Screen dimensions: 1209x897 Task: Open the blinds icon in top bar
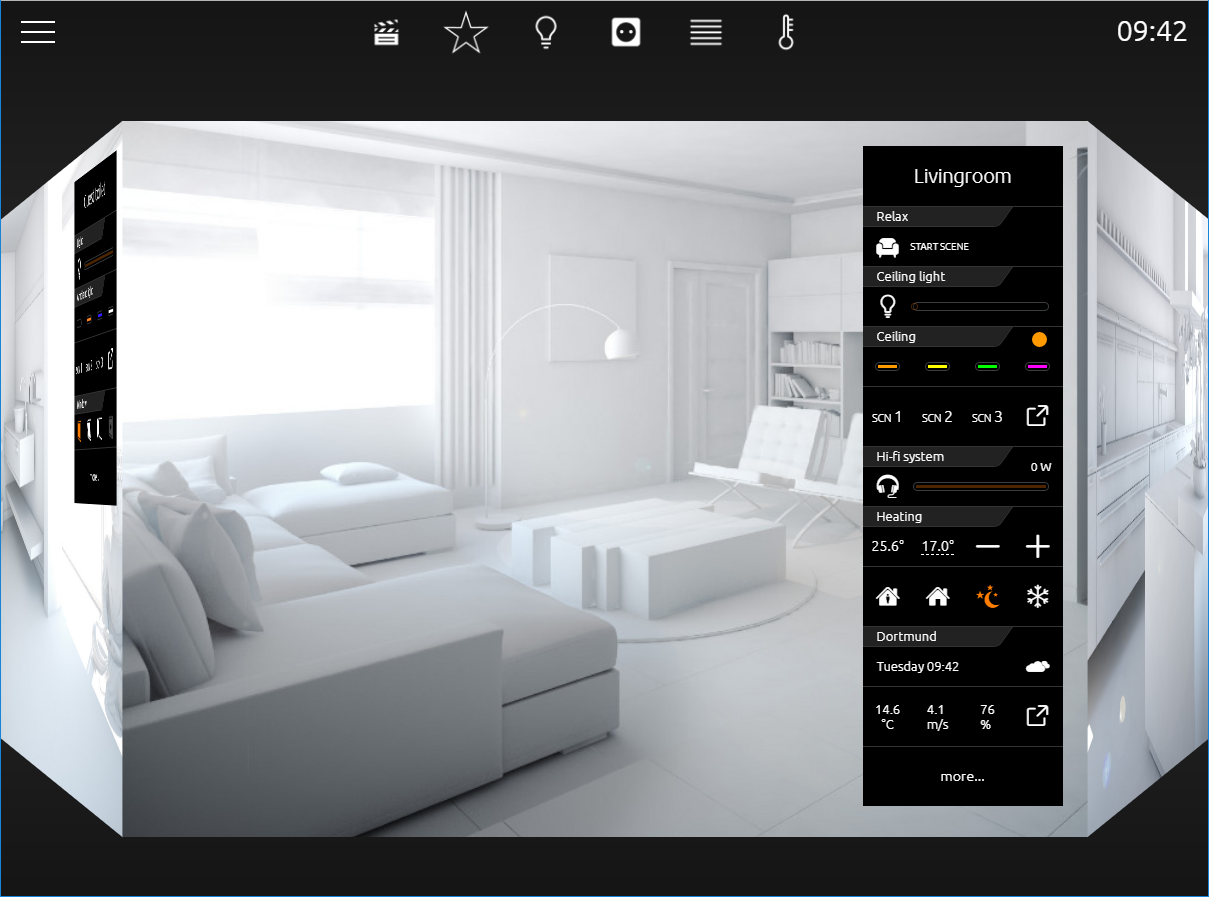tap(706, 33)
